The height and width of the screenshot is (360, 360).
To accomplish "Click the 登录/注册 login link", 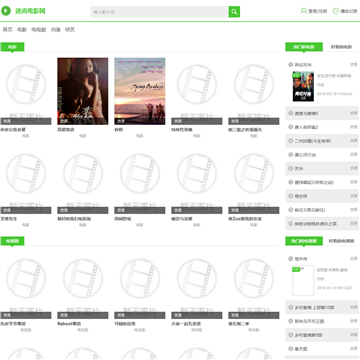I will 318,11.
